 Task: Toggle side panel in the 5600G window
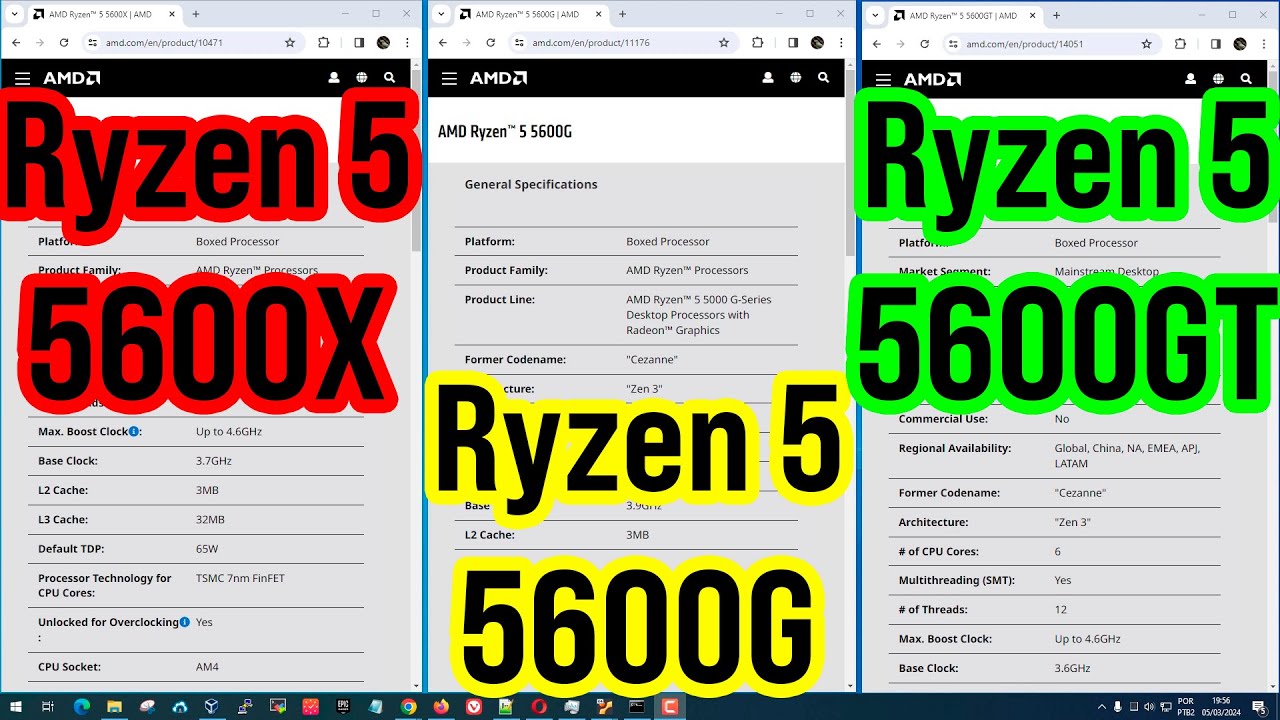pyautogui.click(x=793, y=43)
